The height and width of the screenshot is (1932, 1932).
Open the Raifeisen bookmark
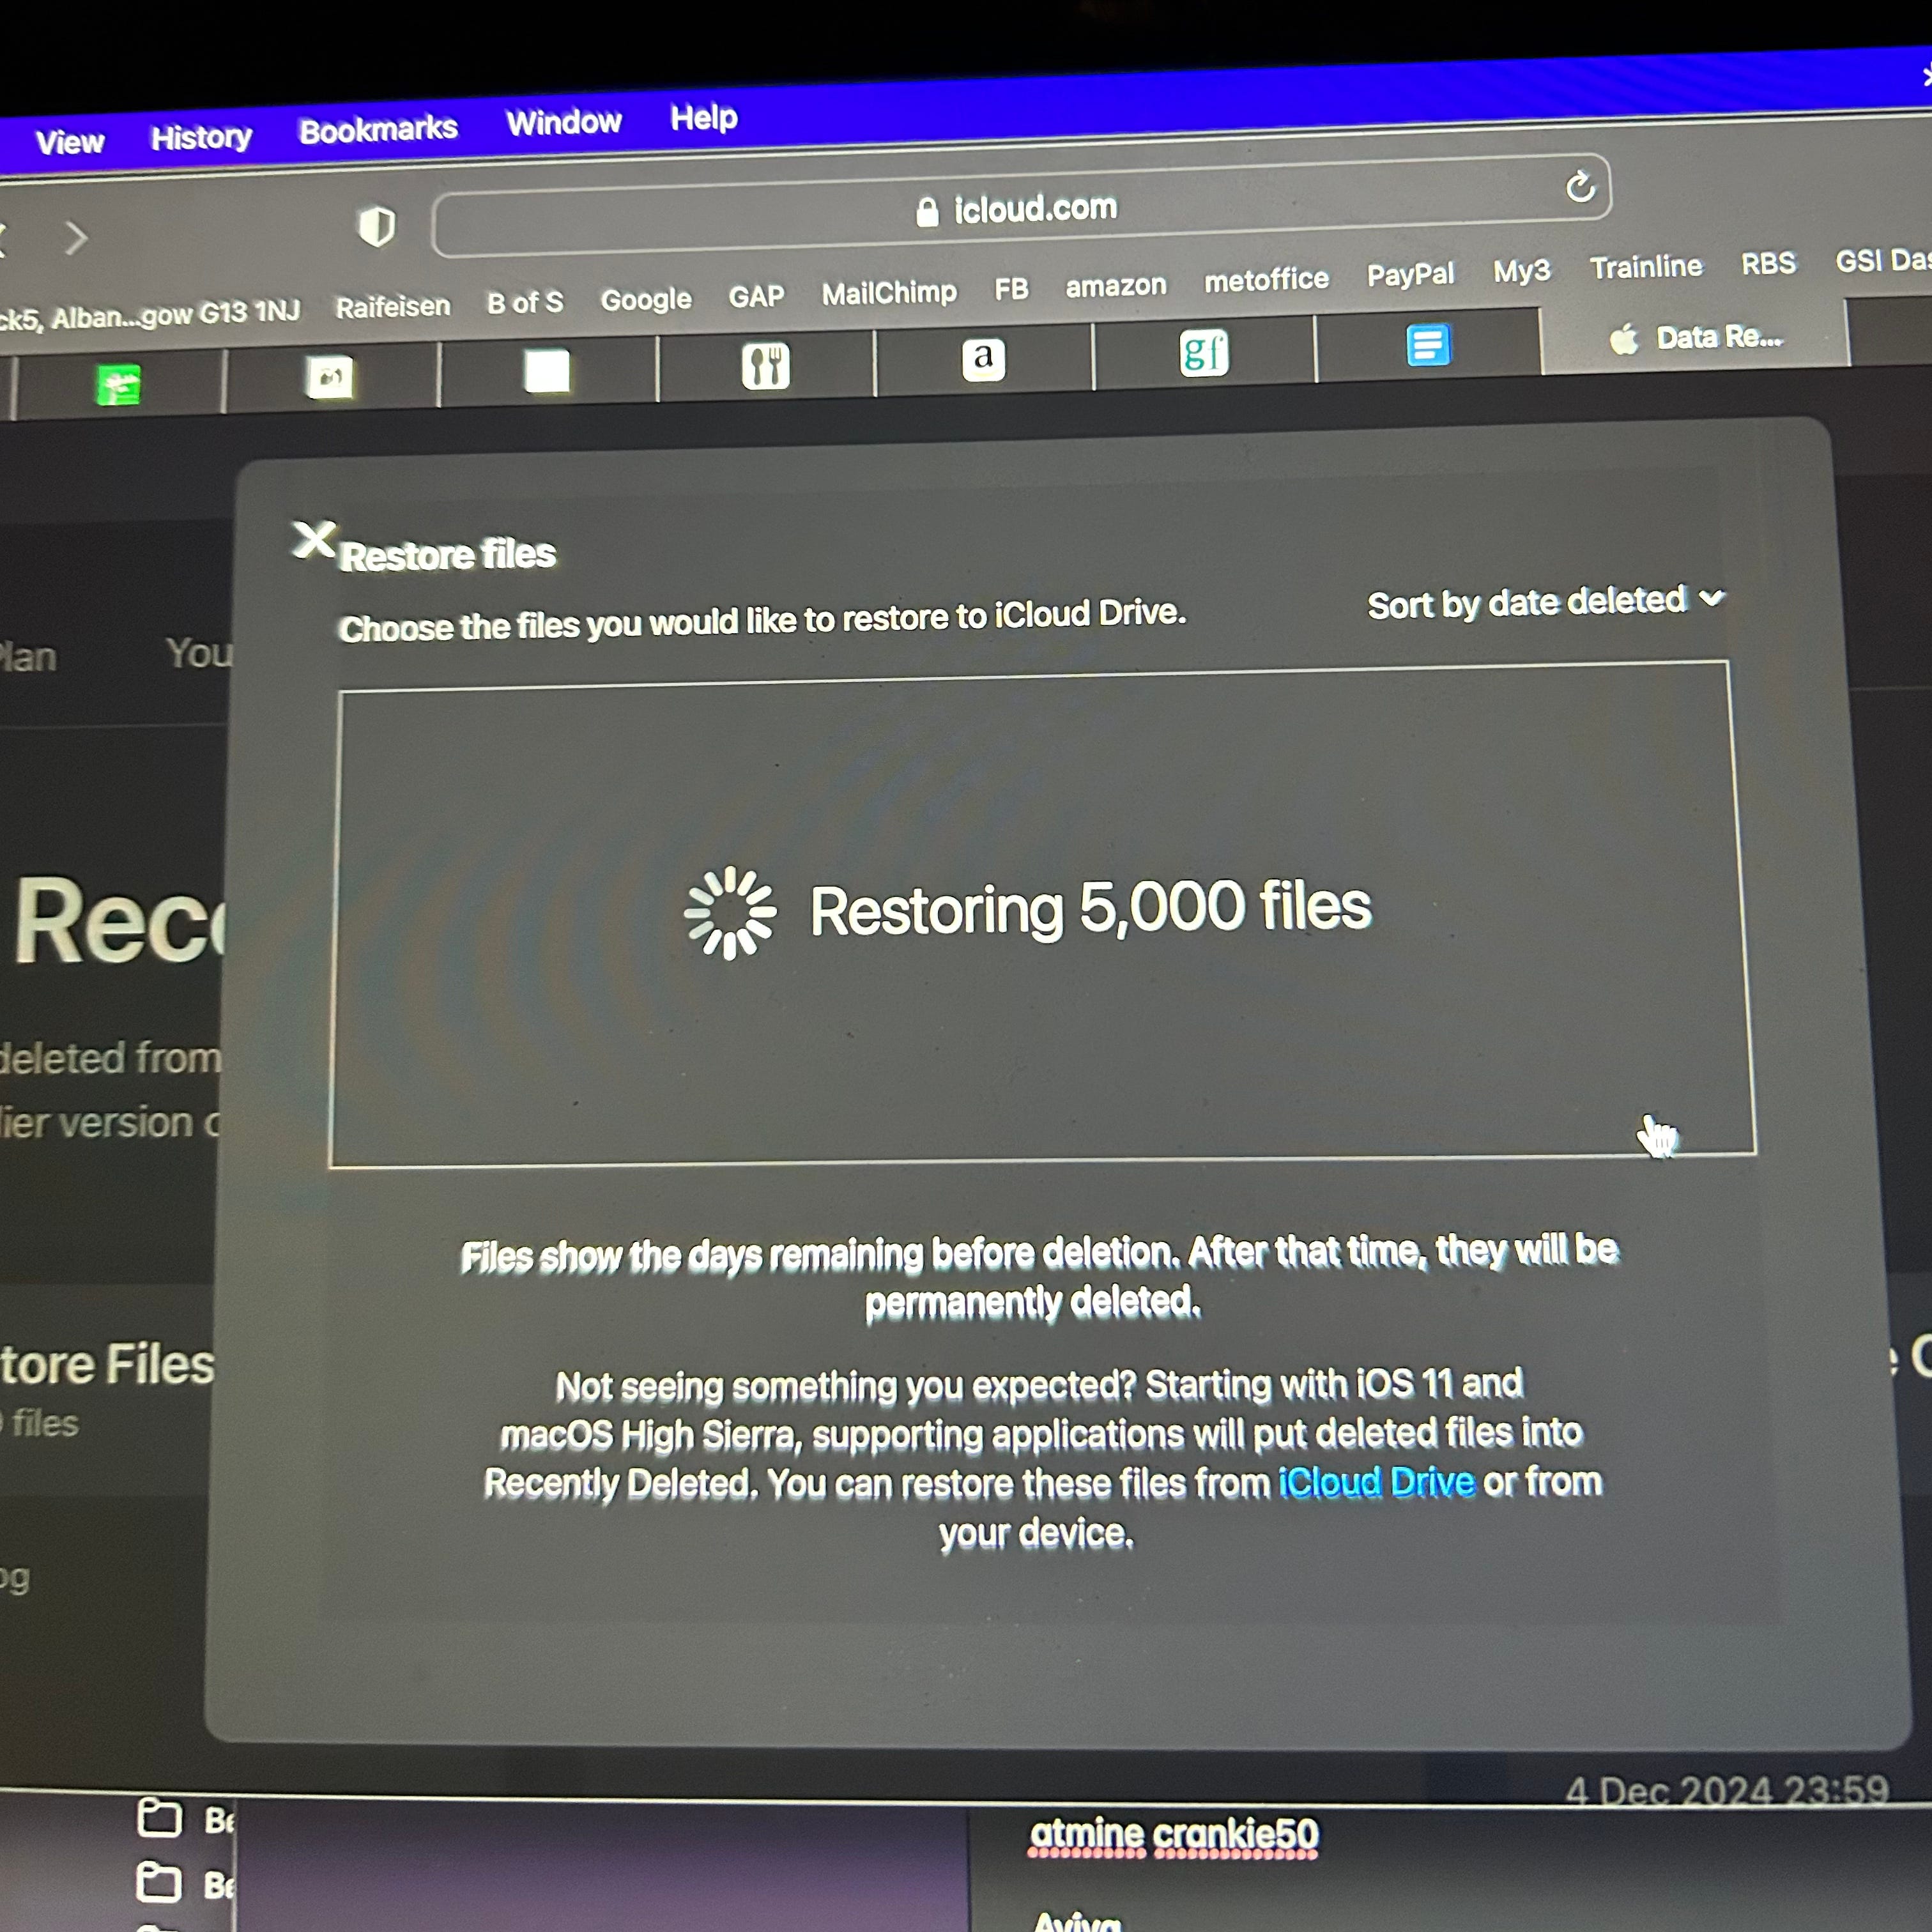click(x=392, y=307)
